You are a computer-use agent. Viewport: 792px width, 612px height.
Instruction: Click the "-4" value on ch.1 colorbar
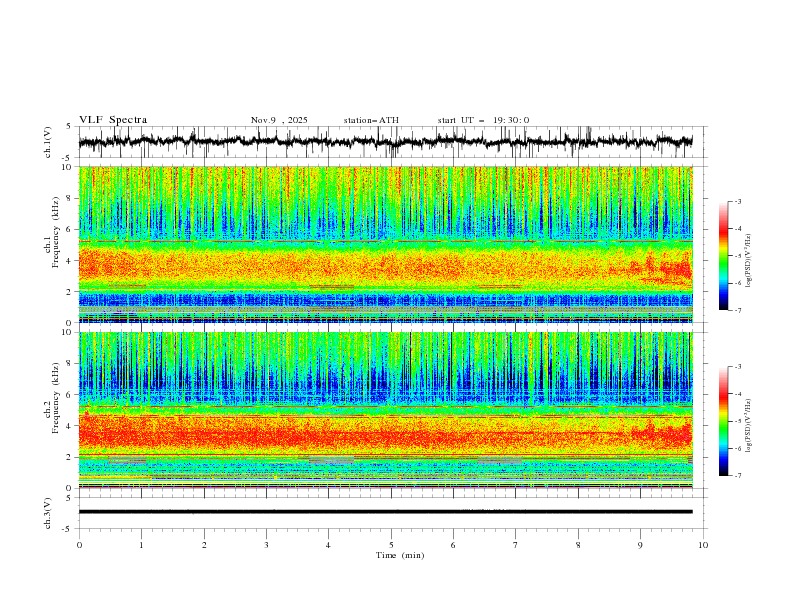(x=737, y=229)
